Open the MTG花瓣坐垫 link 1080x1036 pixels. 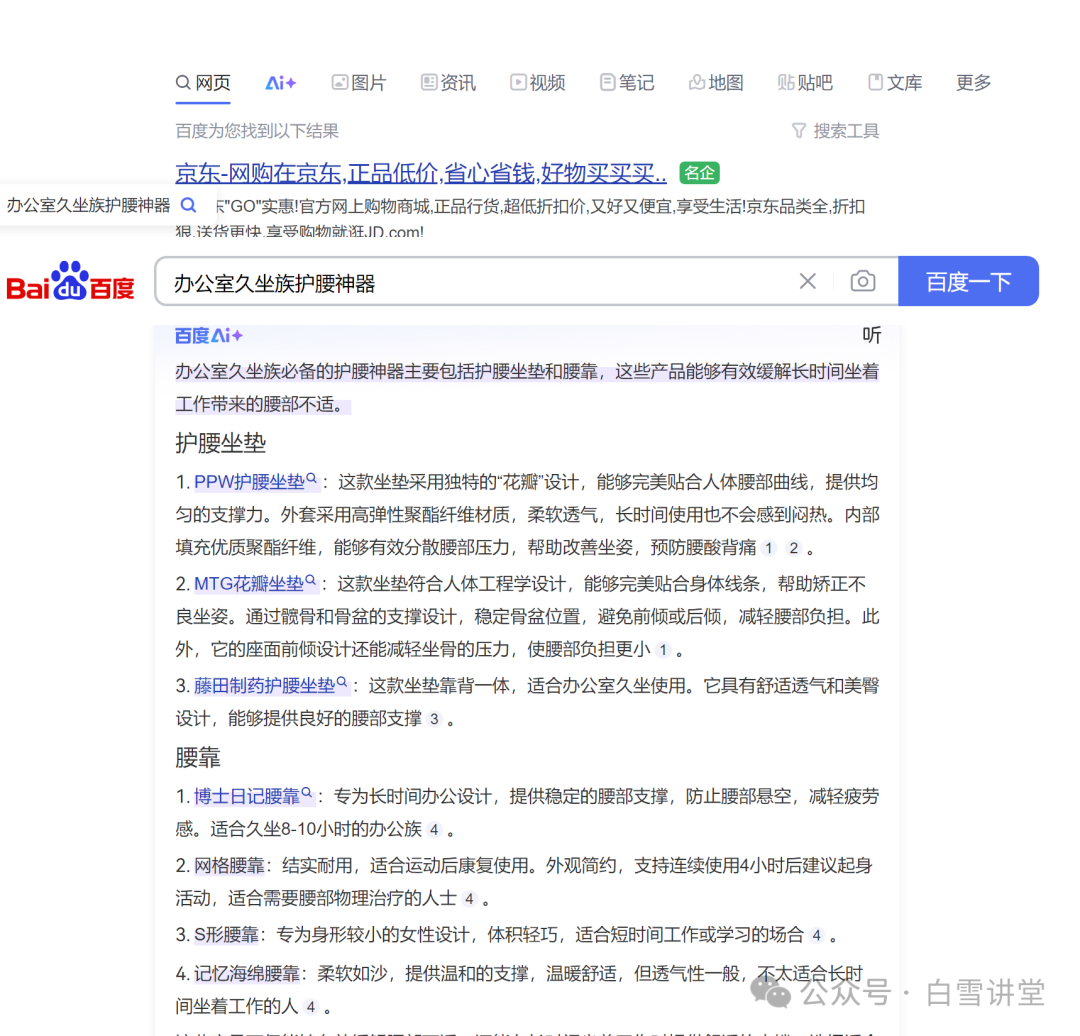click(x=249, y=584)
